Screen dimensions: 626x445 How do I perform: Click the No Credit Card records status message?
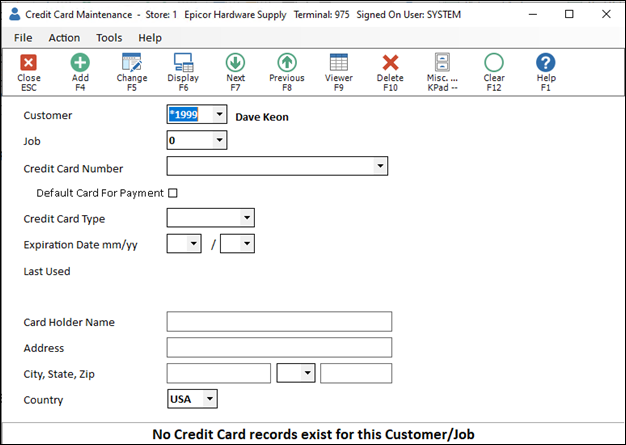coord(313,434)
